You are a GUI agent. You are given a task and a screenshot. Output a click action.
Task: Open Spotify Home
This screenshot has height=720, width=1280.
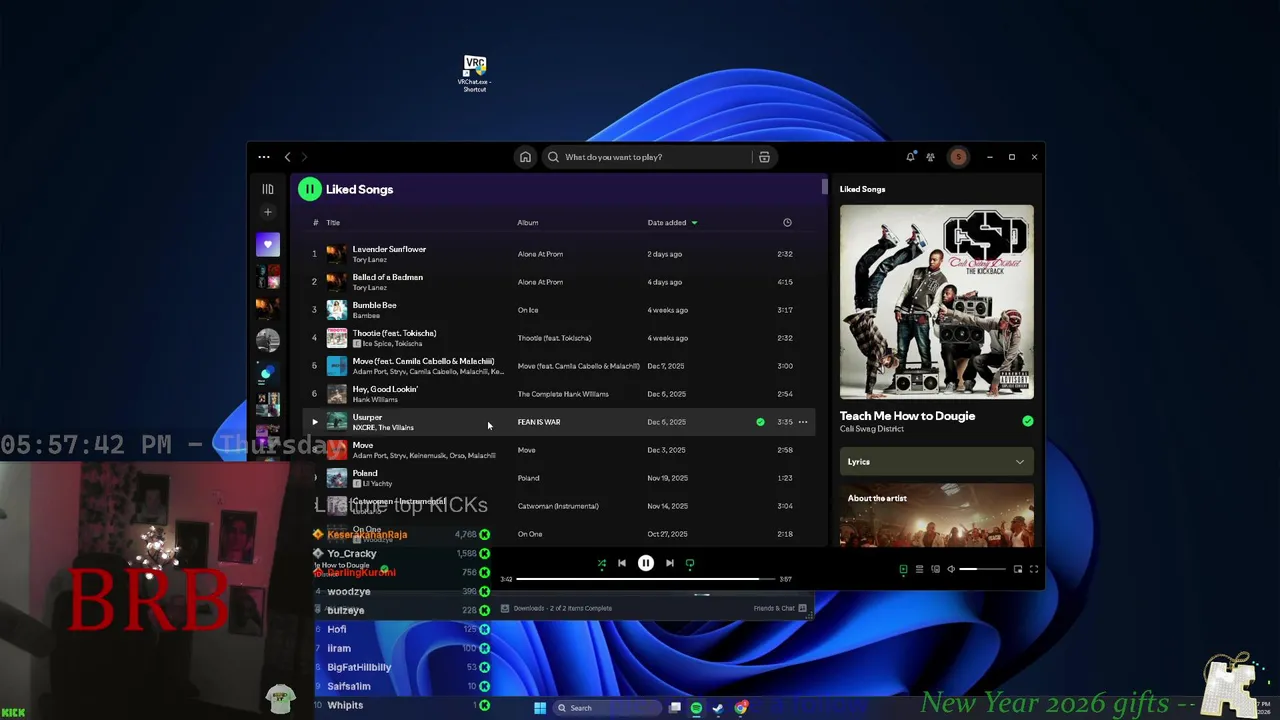[x=525, y=157]
